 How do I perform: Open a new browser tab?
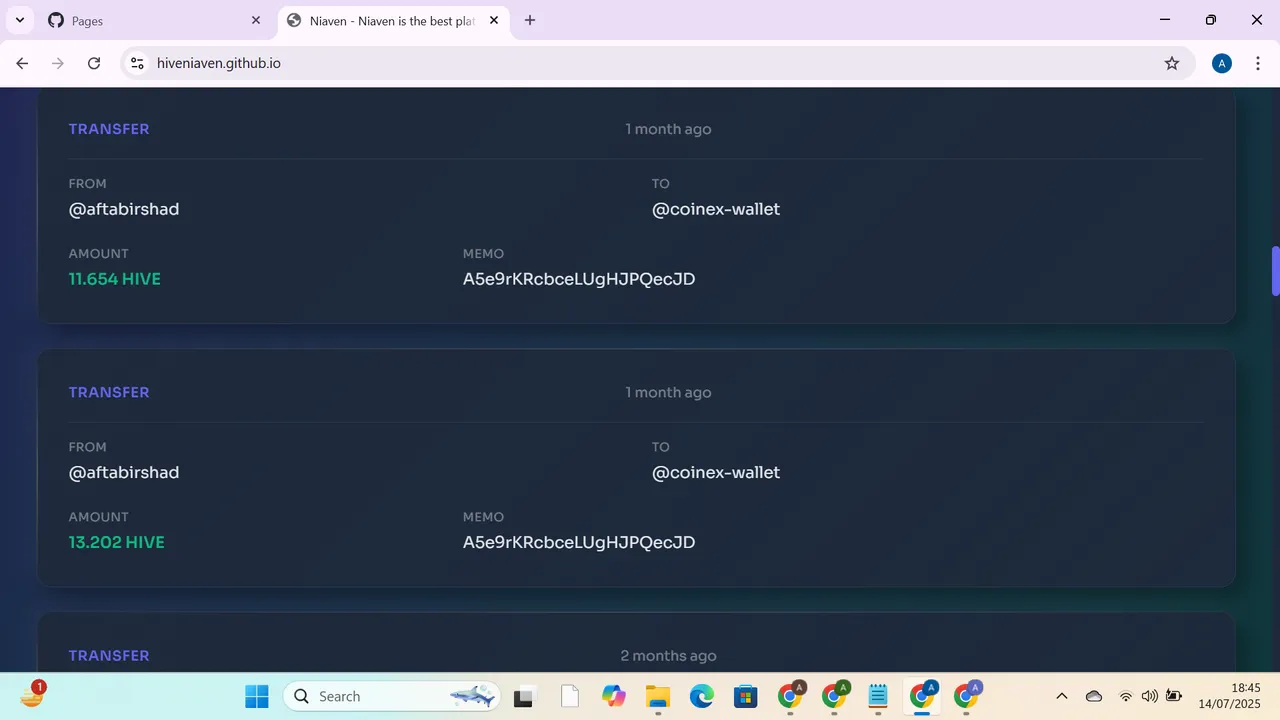coord(530,20)
